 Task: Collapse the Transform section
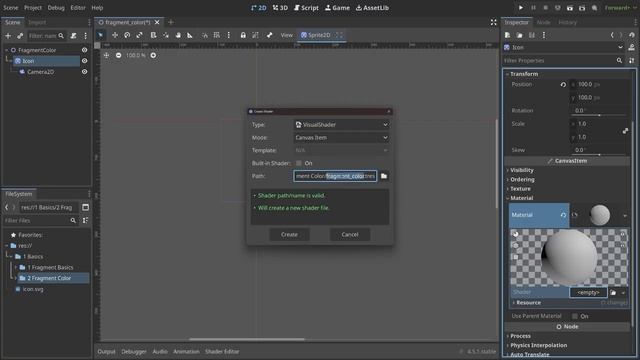[524, 74]
